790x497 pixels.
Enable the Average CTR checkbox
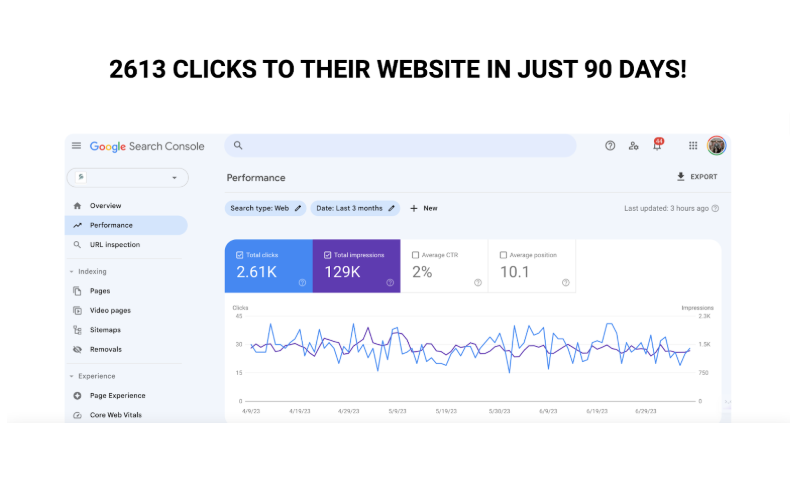pos(415,255)
